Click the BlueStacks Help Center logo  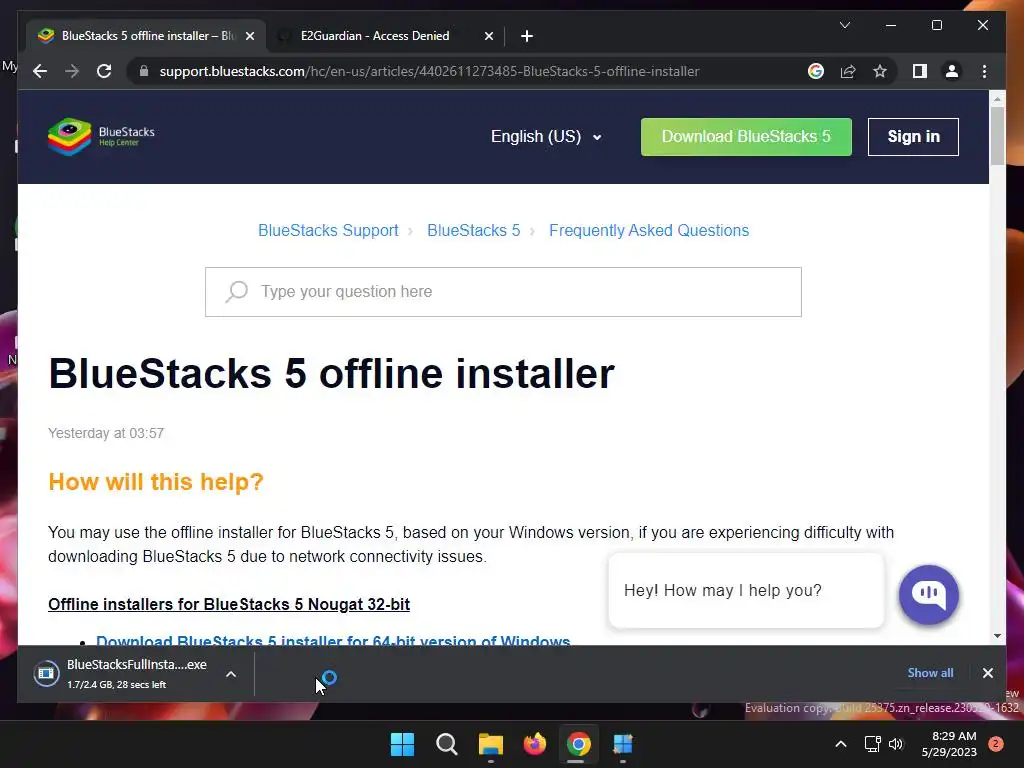point(101,136)
